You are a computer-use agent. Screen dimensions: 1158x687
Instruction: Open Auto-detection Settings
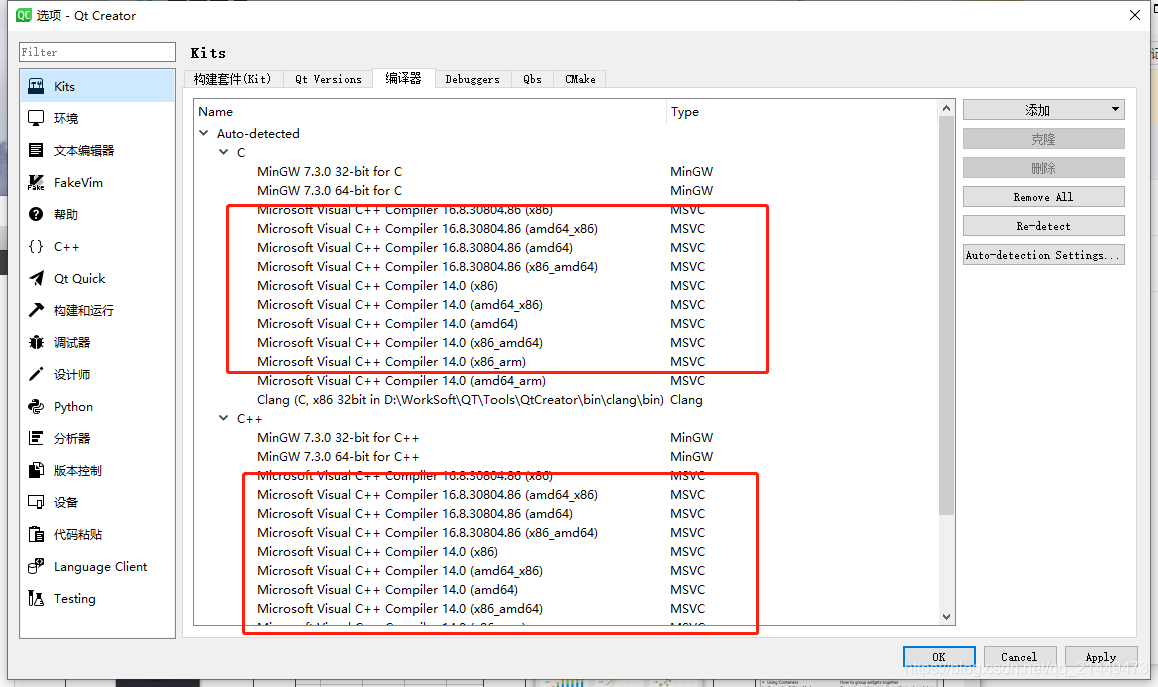click(1044, 255)
